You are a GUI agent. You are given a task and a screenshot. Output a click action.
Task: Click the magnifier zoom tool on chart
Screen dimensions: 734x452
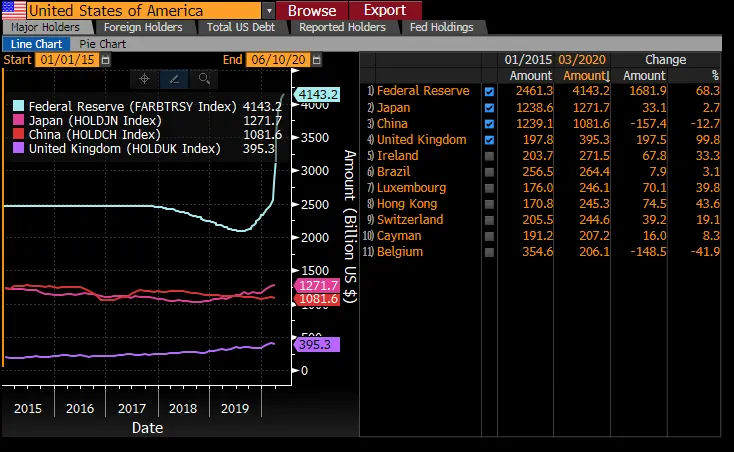point(204,78)
